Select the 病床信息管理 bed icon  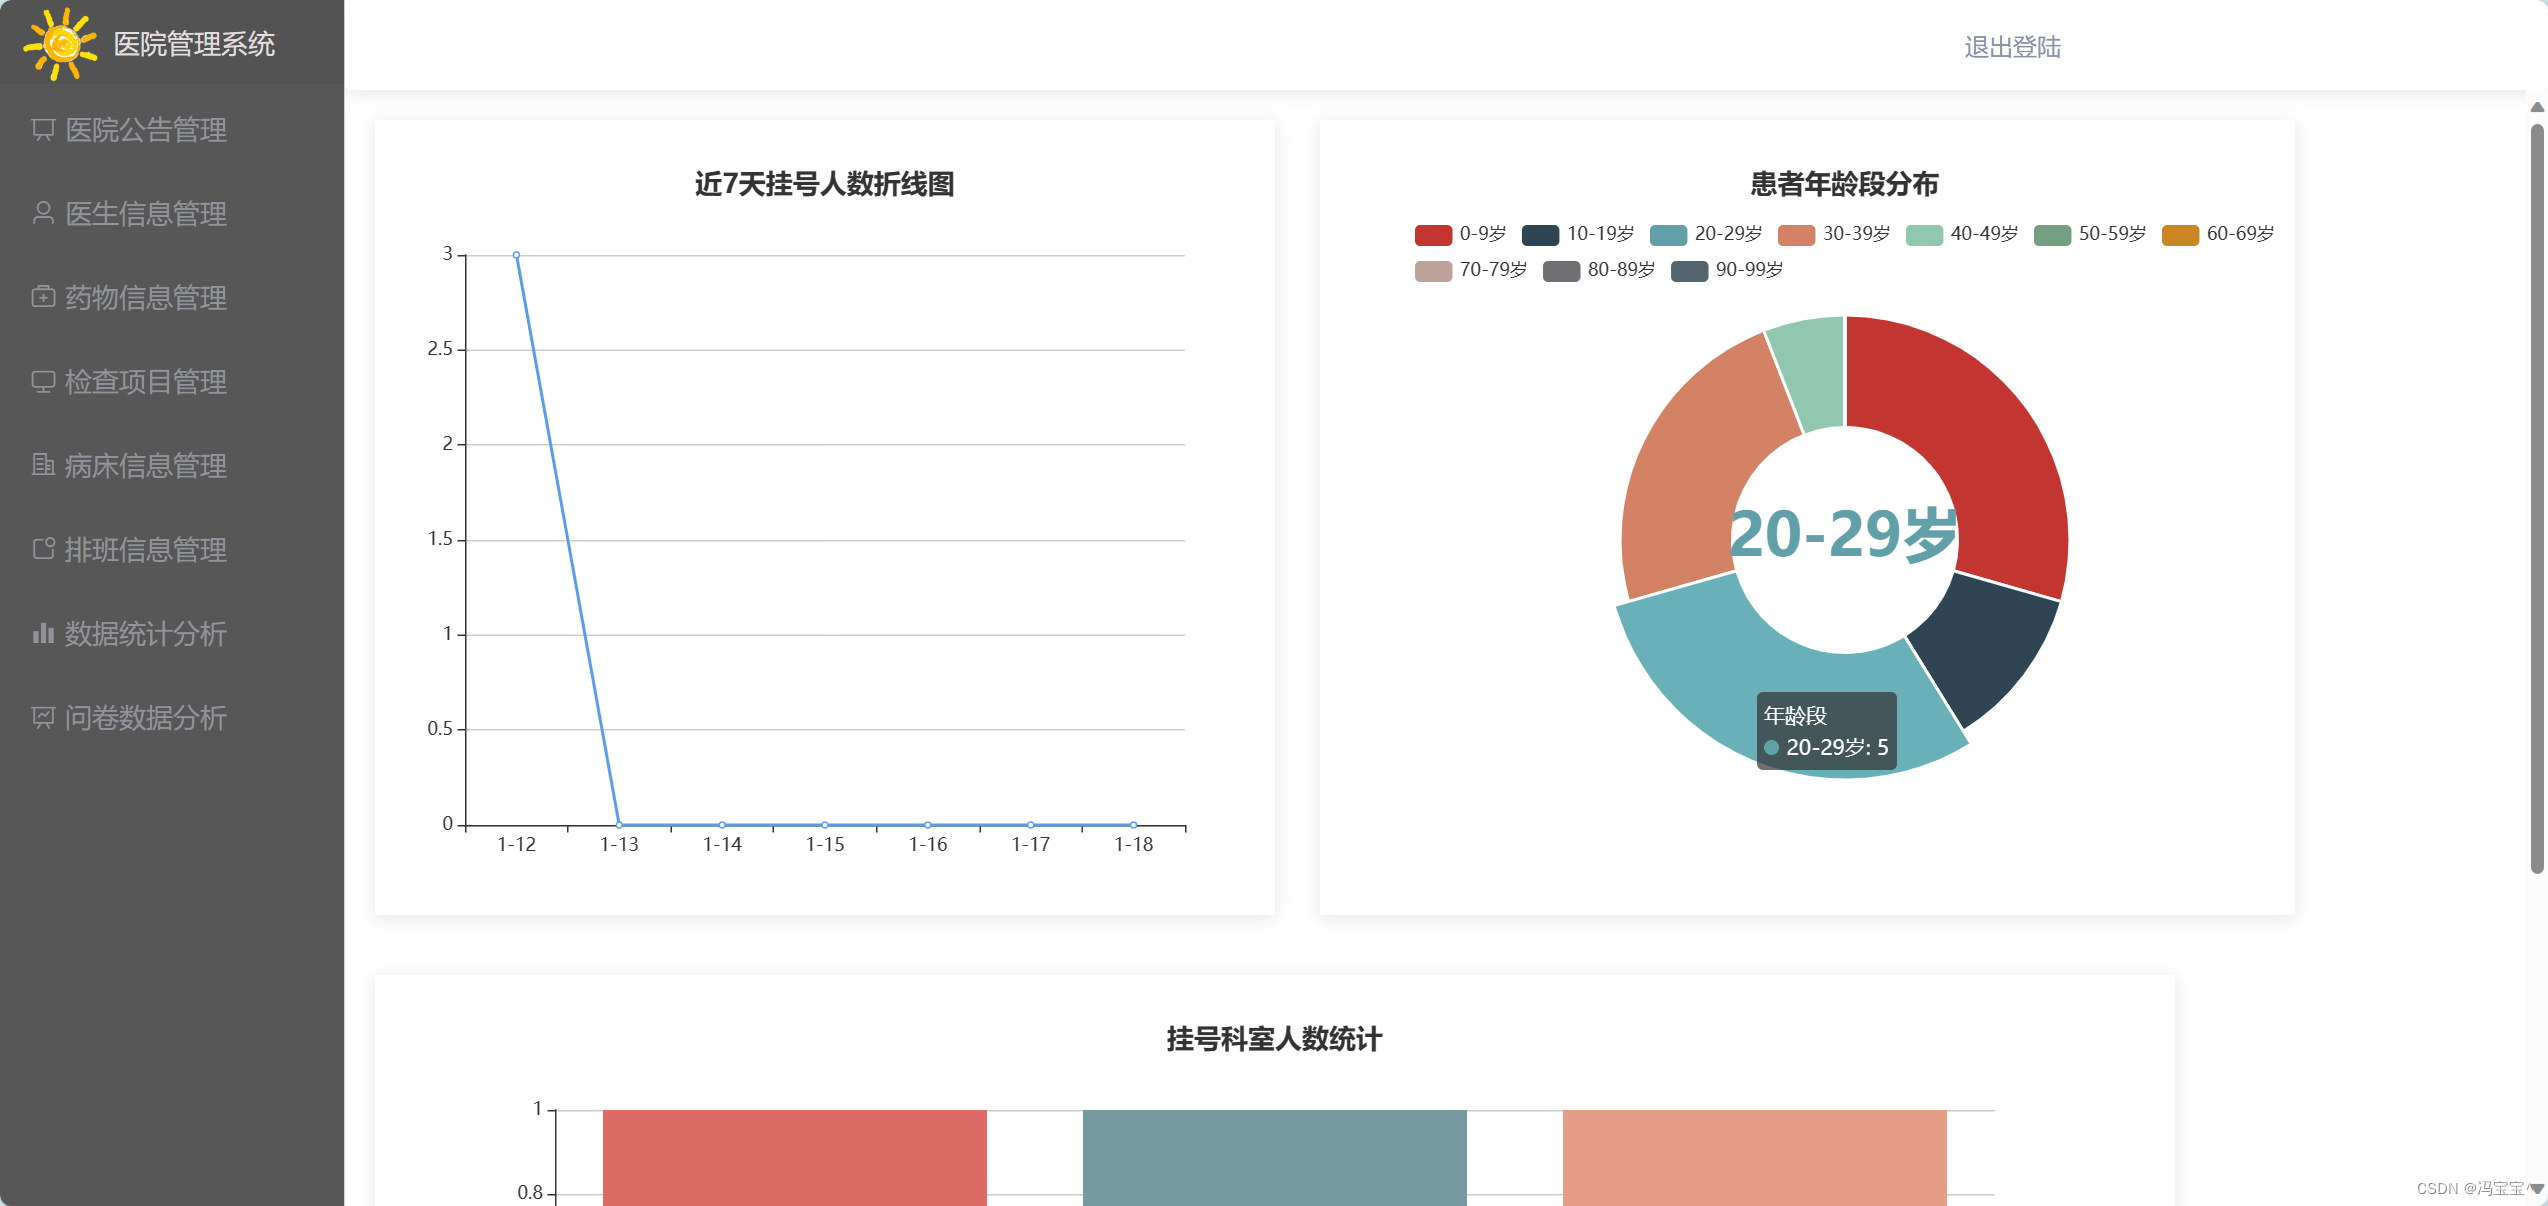pos(43,466)
